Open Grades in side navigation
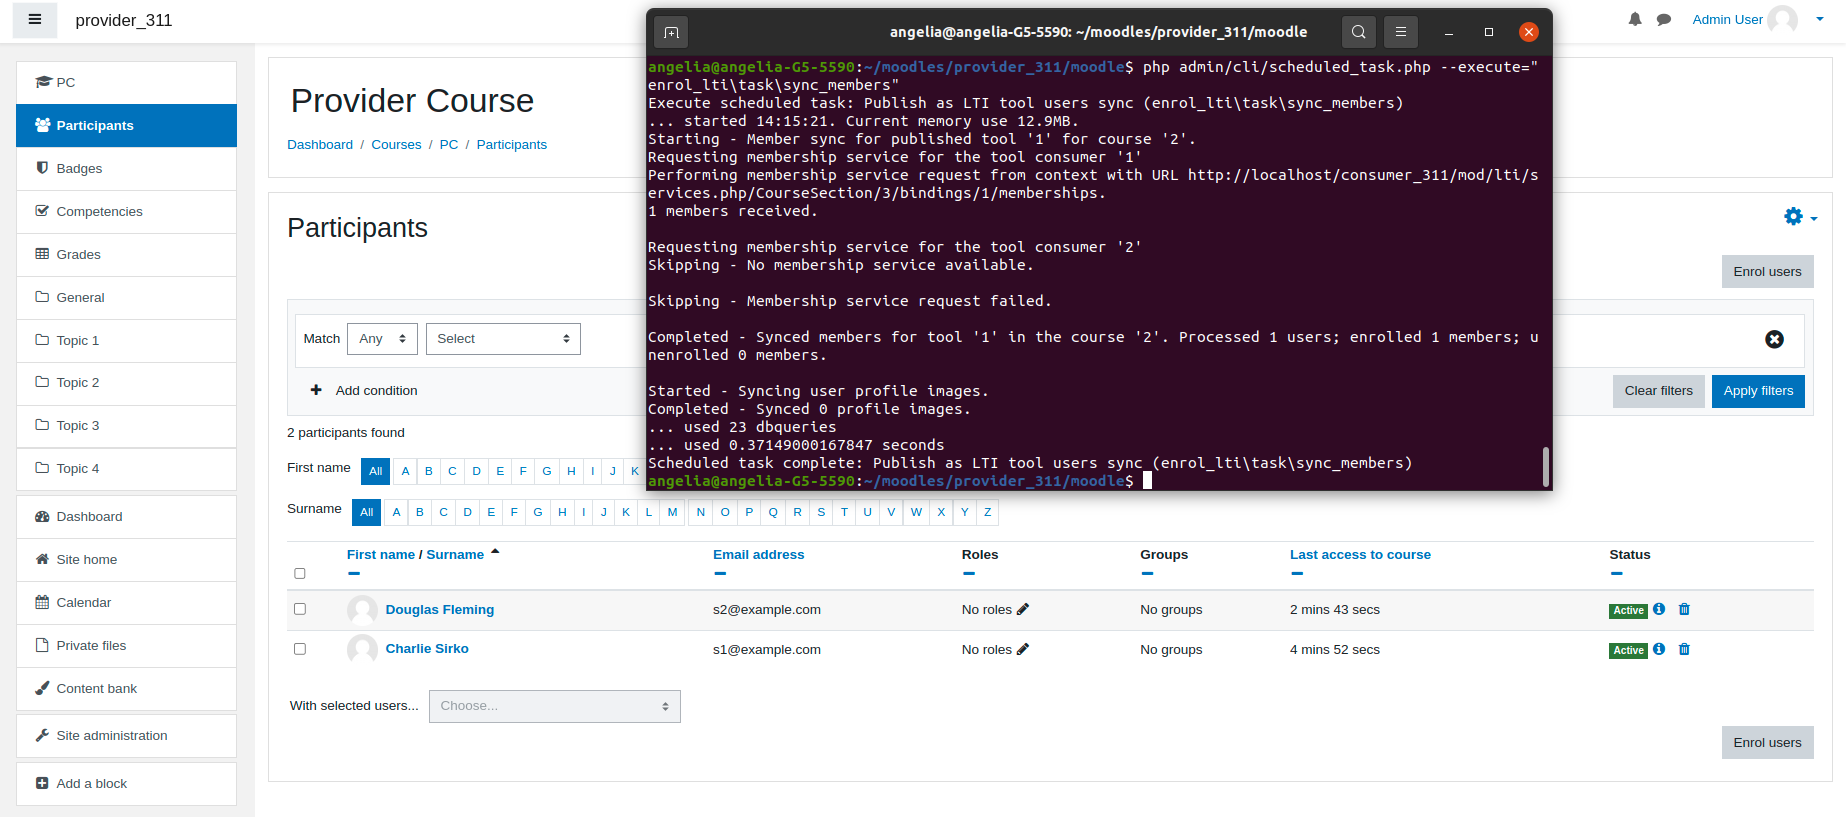This screenshot has height=817, width=1846. pyautogui.click(x=126, y=254)
